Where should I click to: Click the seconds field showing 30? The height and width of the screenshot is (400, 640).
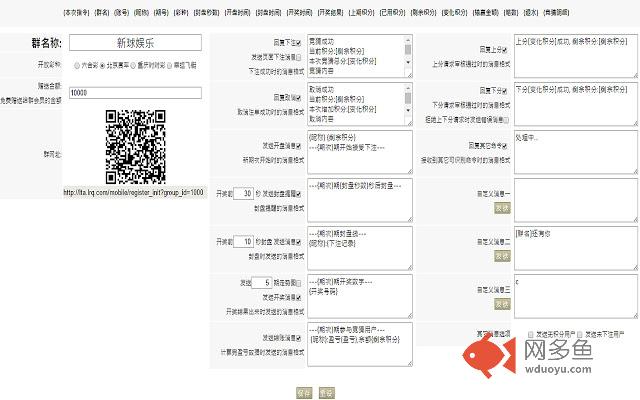coord(244,193)
